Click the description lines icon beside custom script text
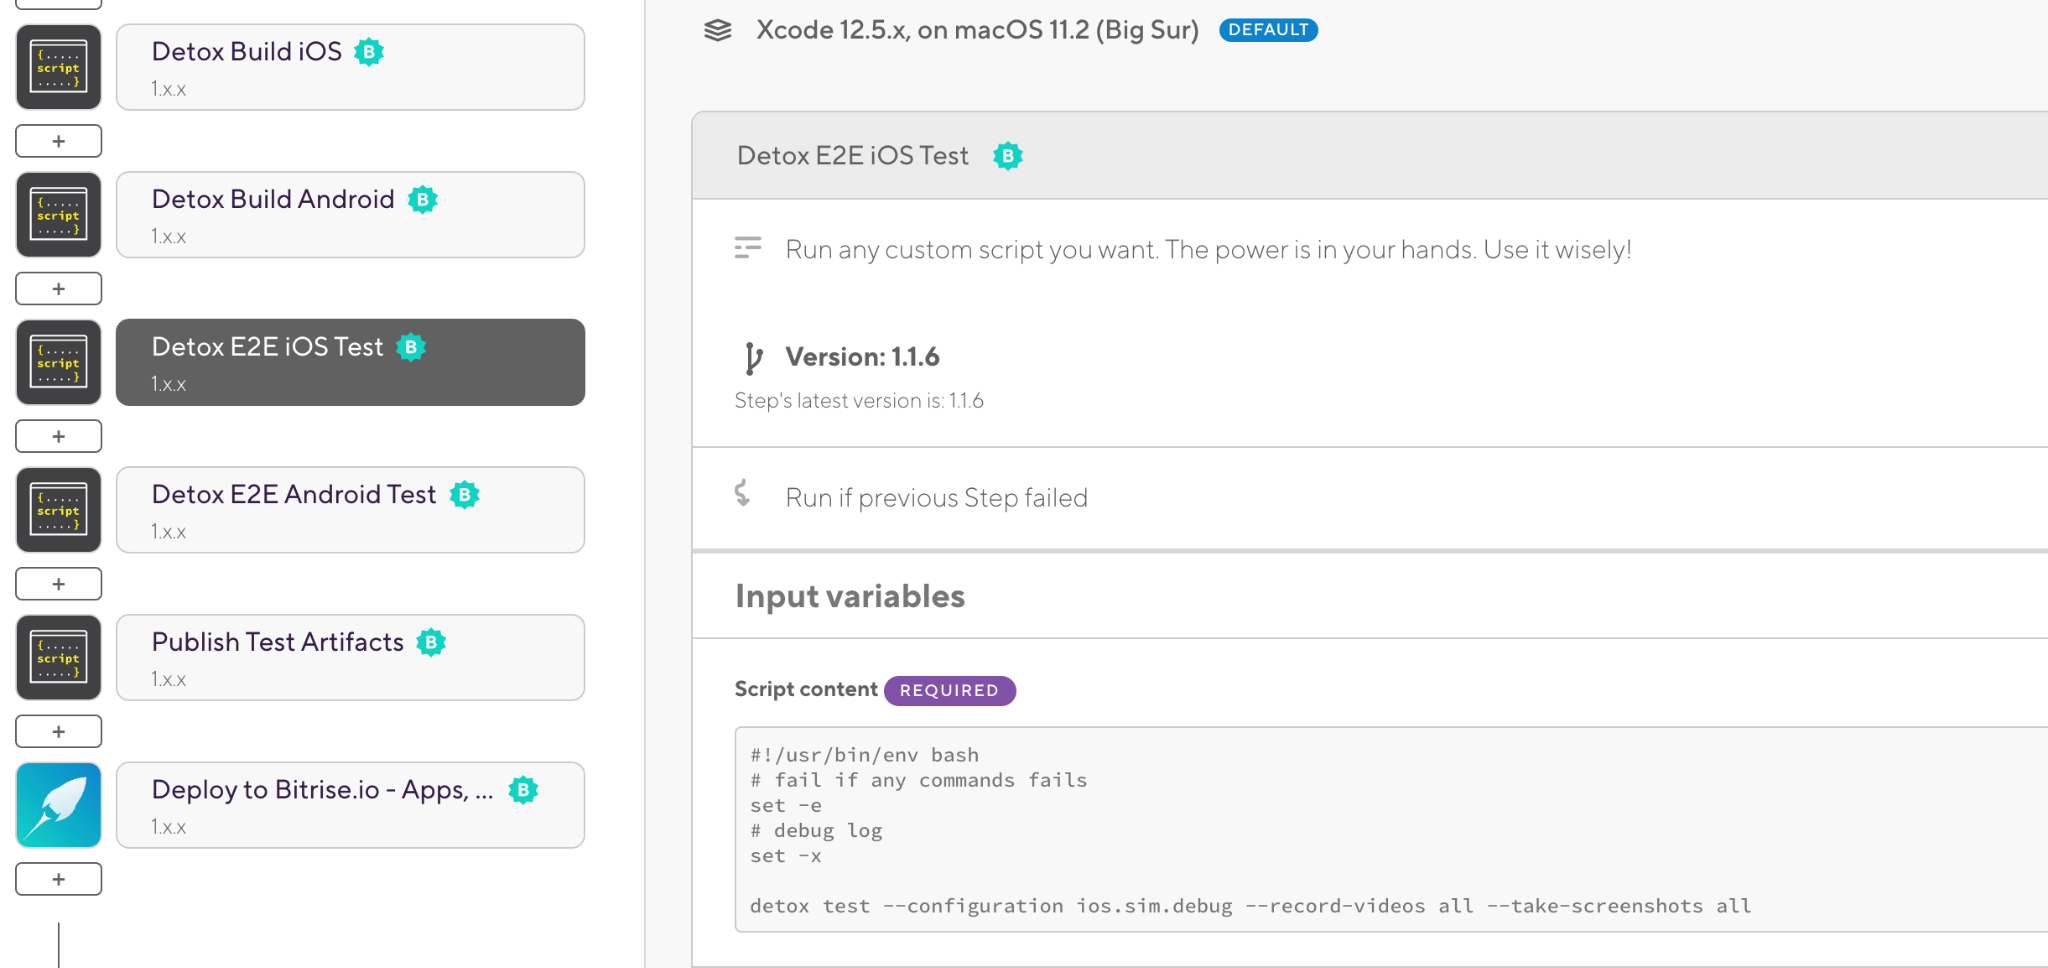The image size is (2048, 968). 748,248
